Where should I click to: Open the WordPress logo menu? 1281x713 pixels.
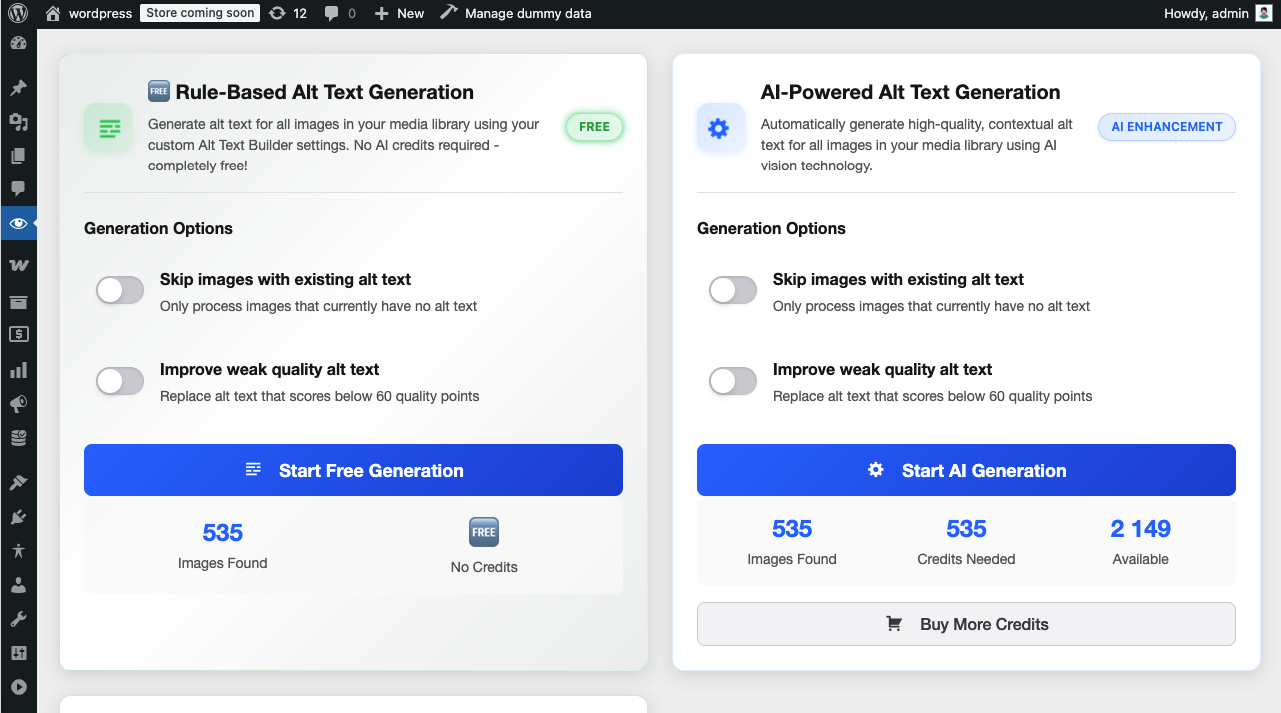(x=18, y=13)
